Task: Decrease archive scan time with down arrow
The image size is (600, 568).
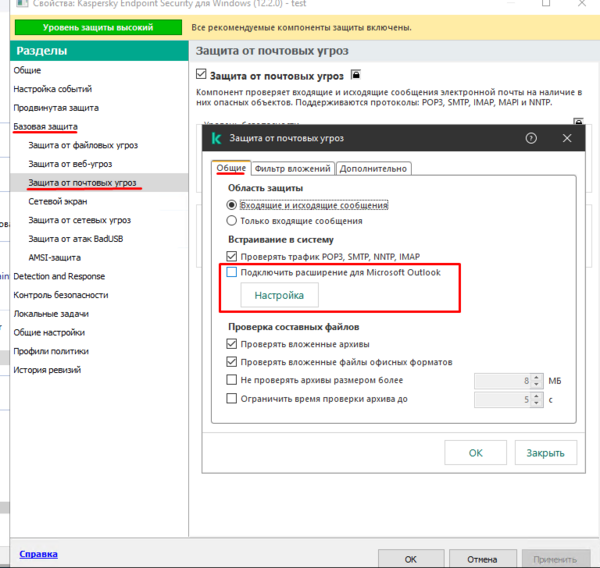Action: click(536, 403)
